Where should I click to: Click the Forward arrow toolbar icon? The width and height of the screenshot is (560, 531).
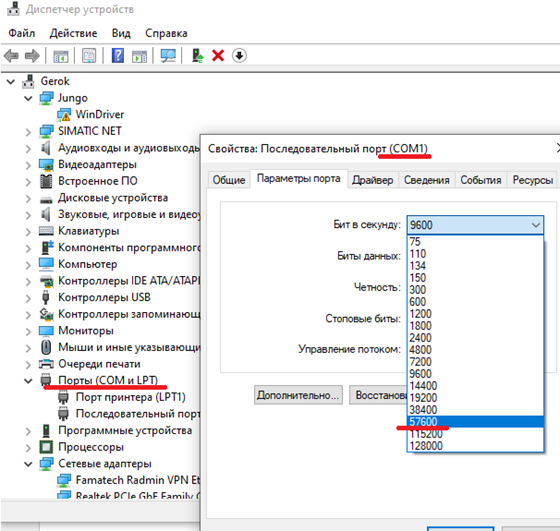32,56
